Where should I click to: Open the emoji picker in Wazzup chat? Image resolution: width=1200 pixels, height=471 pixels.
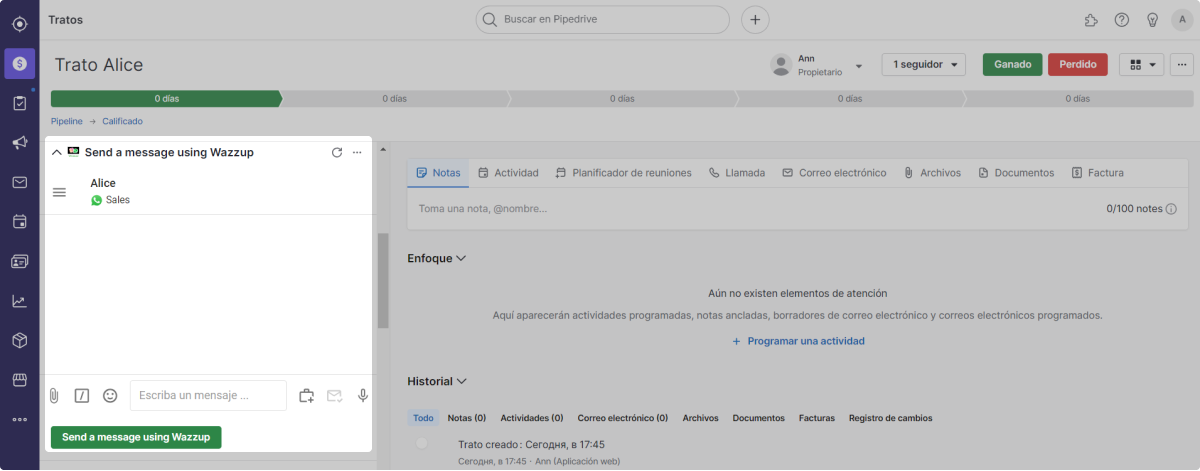[x=110, y=396]
